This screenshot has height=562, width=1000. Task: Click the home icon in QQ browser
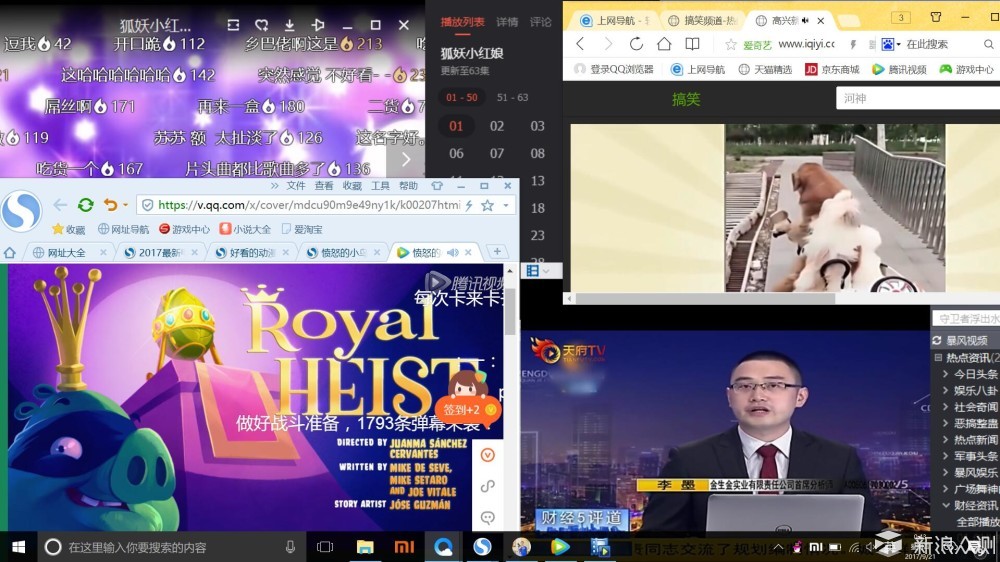[664, 43]
